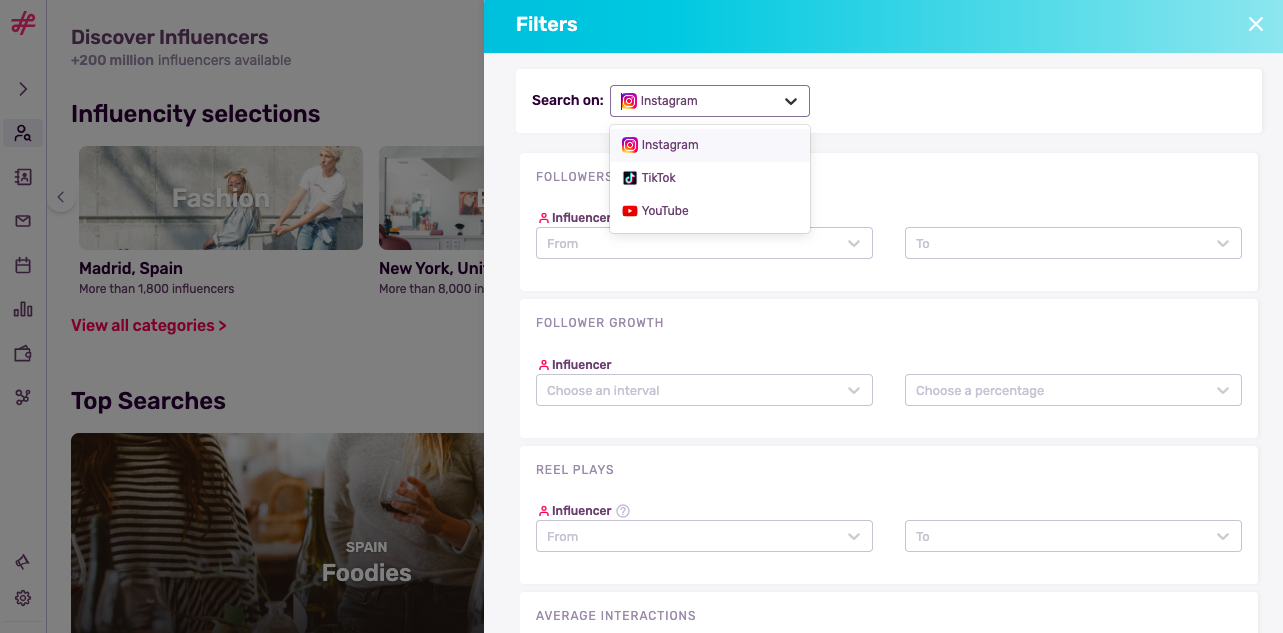Open the campaigns megaphone sidebar icon
Image resolution: width=1283 pixels, height=633 pixels.
[22, 562]
